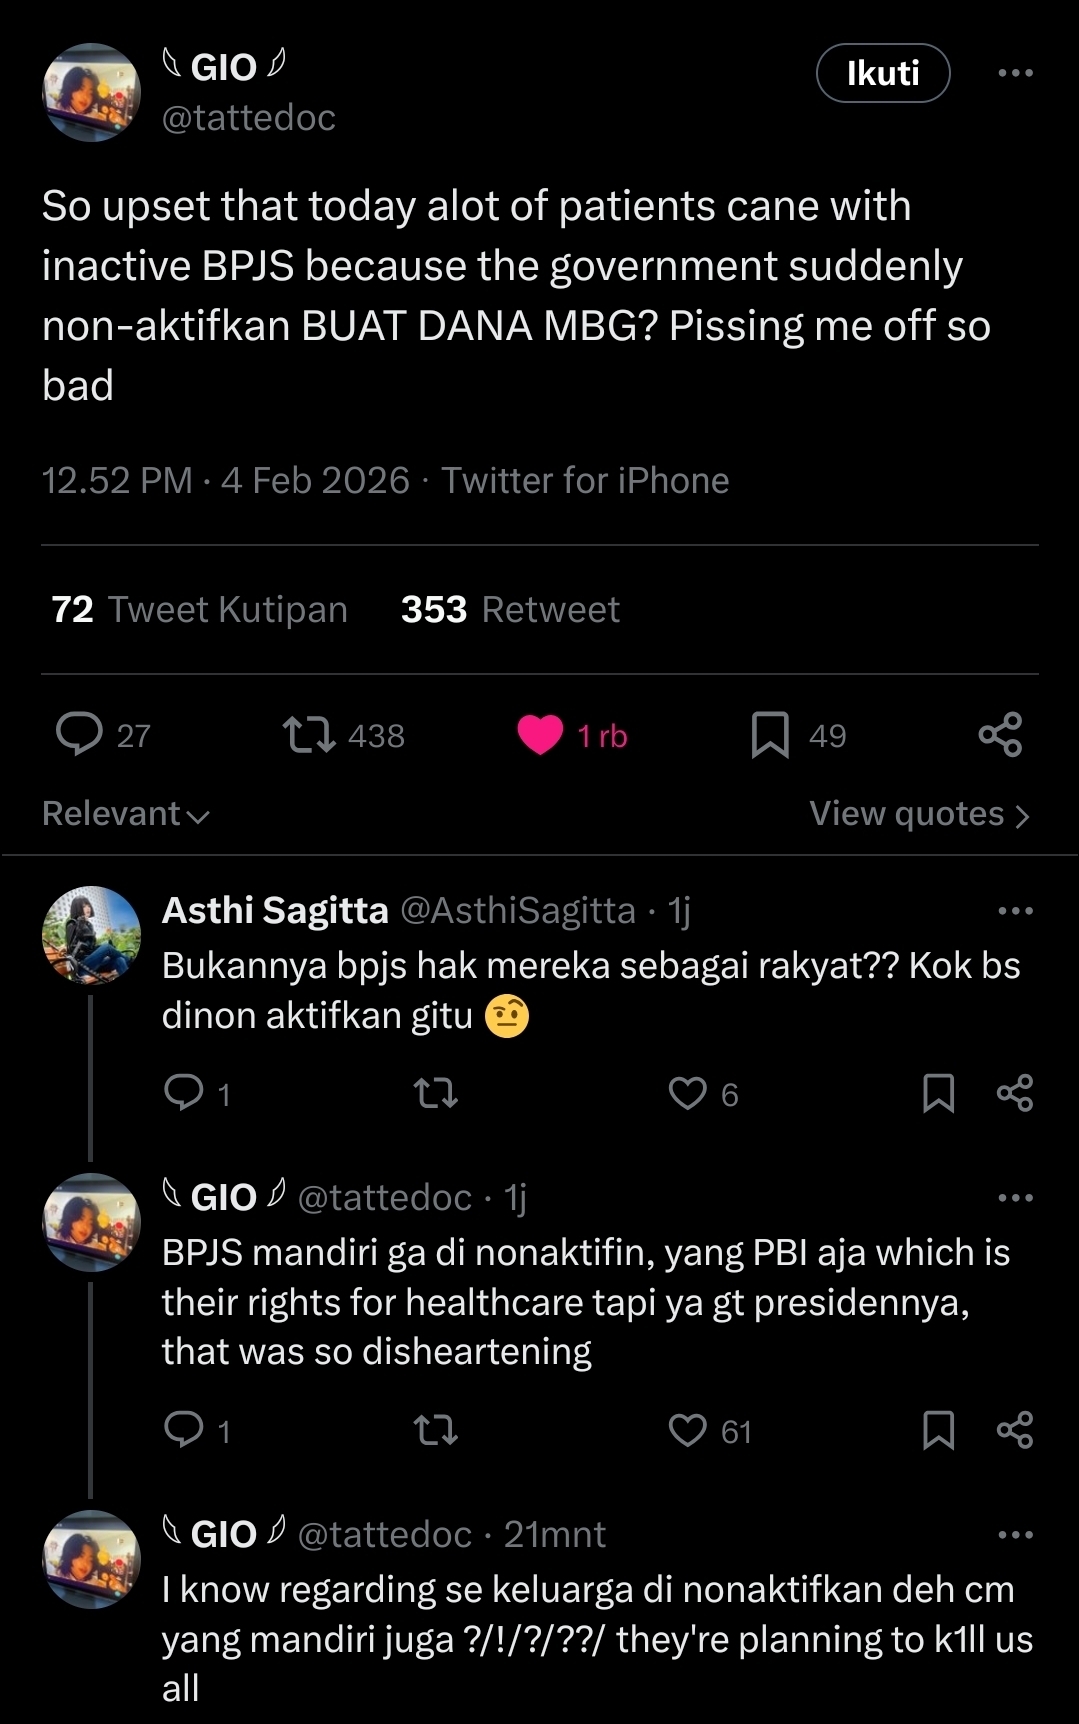Open View quotes link
This screenshot has height=1724, width=1079.
click(919, 814)
